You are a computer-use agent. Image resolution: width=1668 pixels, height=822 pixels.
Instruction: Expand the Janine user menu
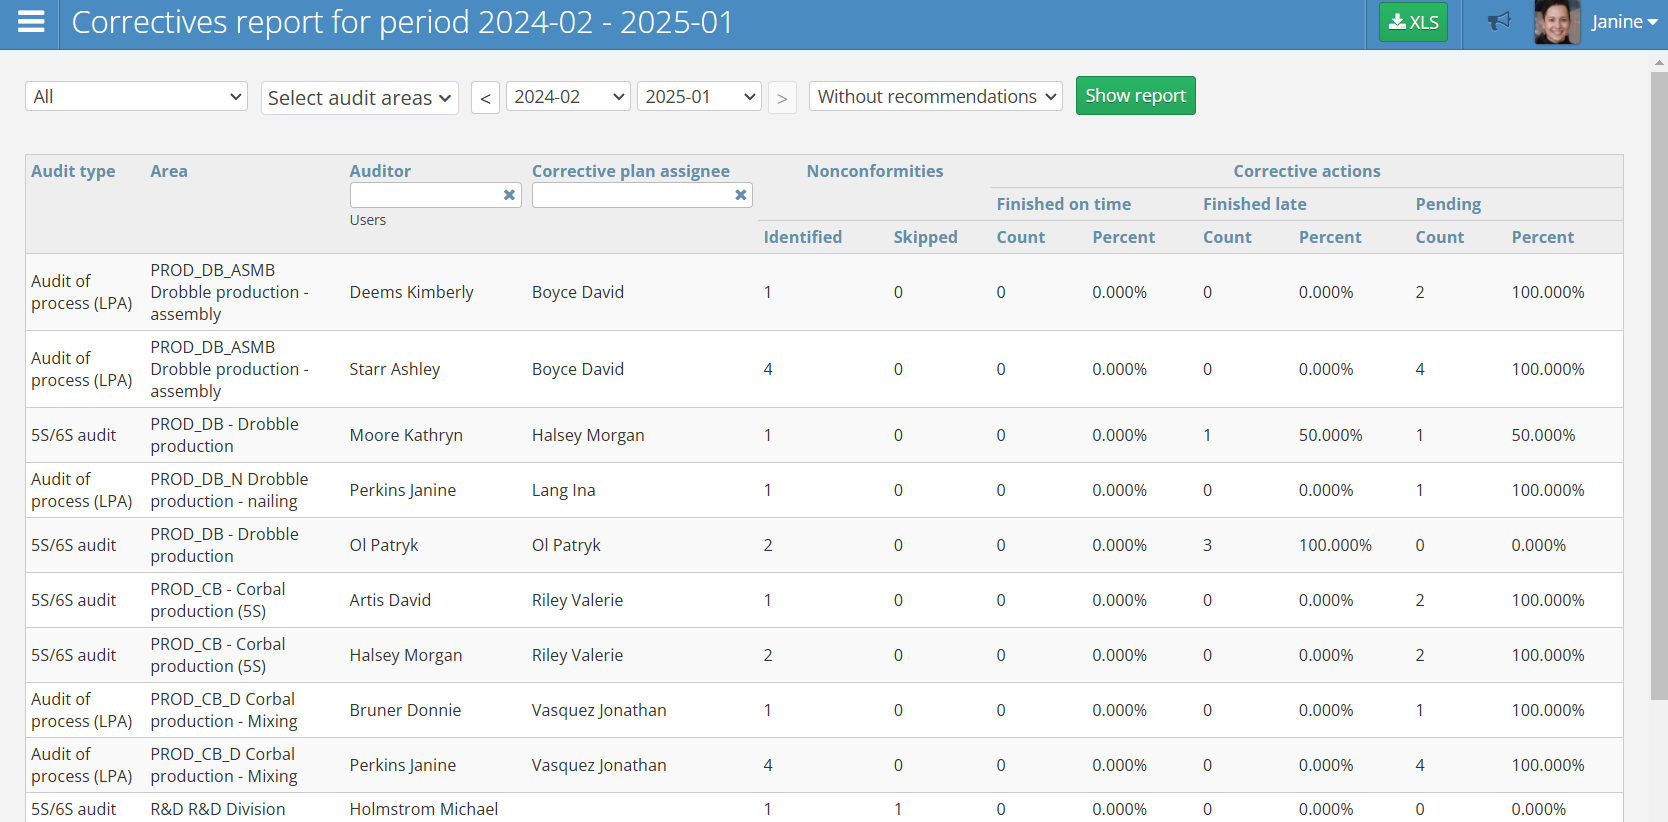(x=1624, y=22)
